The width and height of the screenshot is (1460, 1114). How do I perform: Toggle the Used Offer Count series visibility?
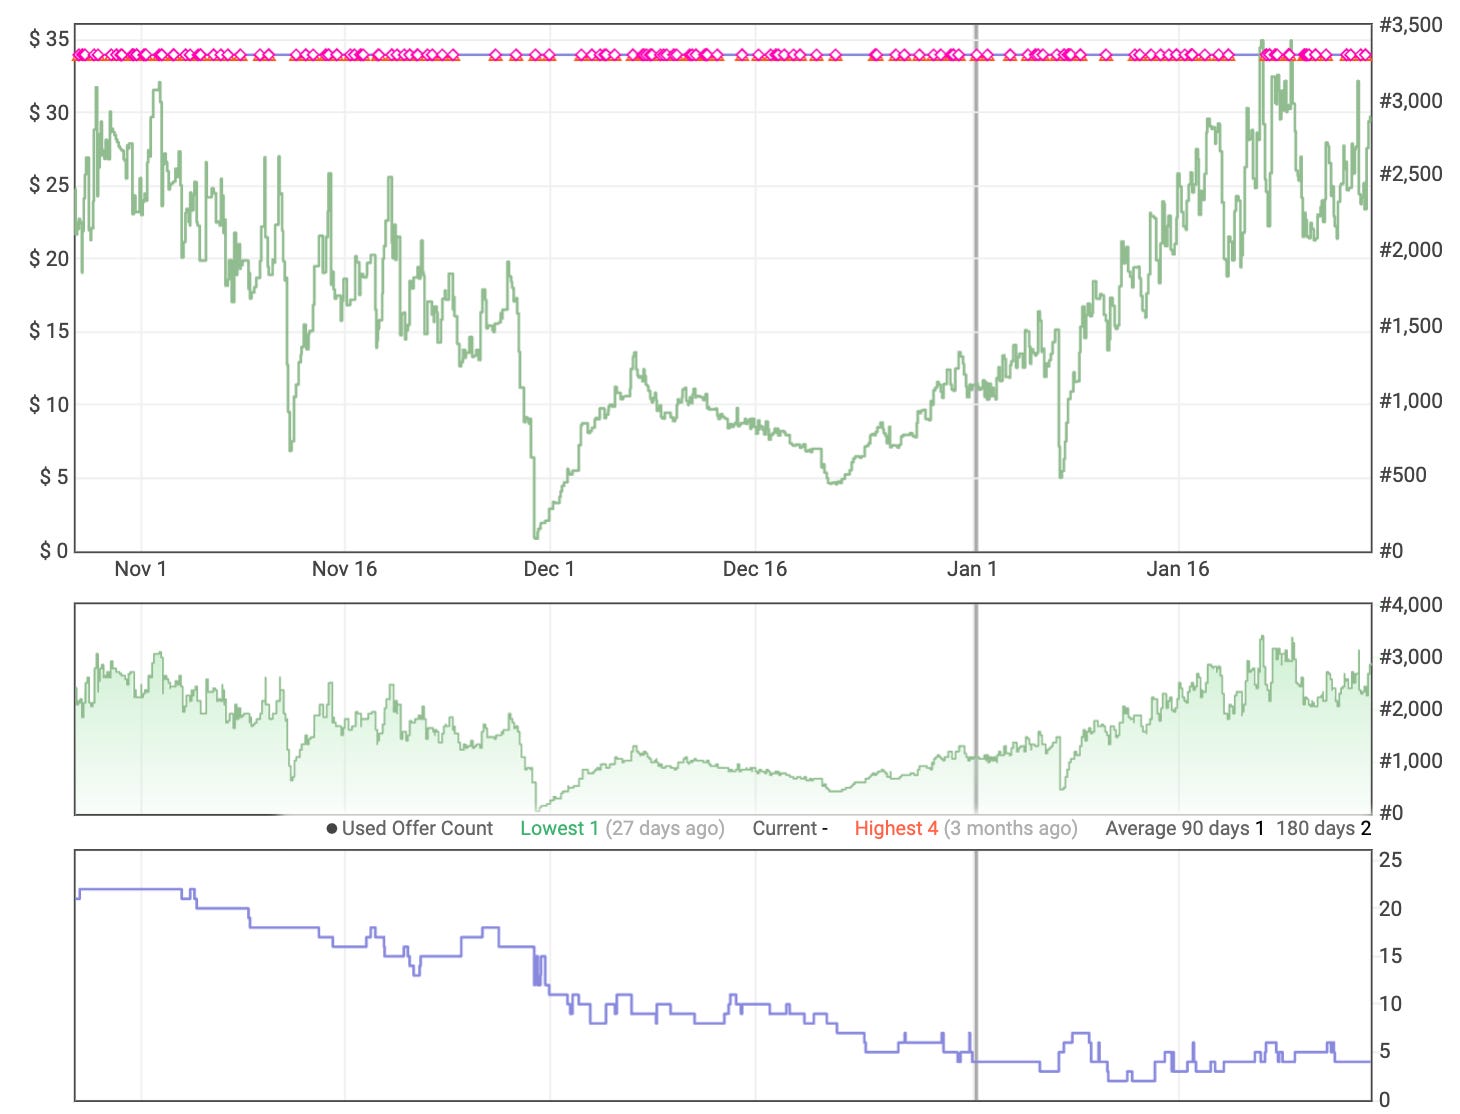tap(417, 829)
